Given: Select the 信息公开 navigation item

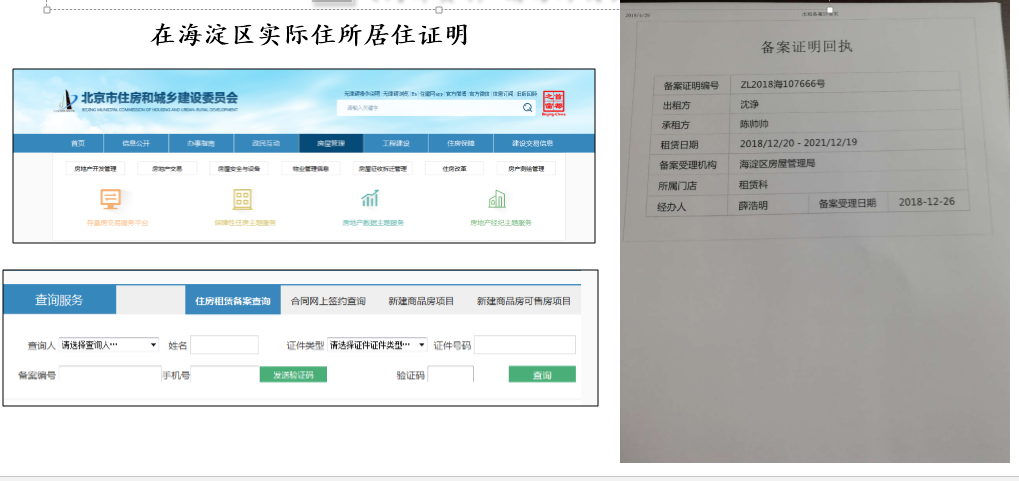Looking at the screenshot, I should pyautogui.click(x=137, y=143).
